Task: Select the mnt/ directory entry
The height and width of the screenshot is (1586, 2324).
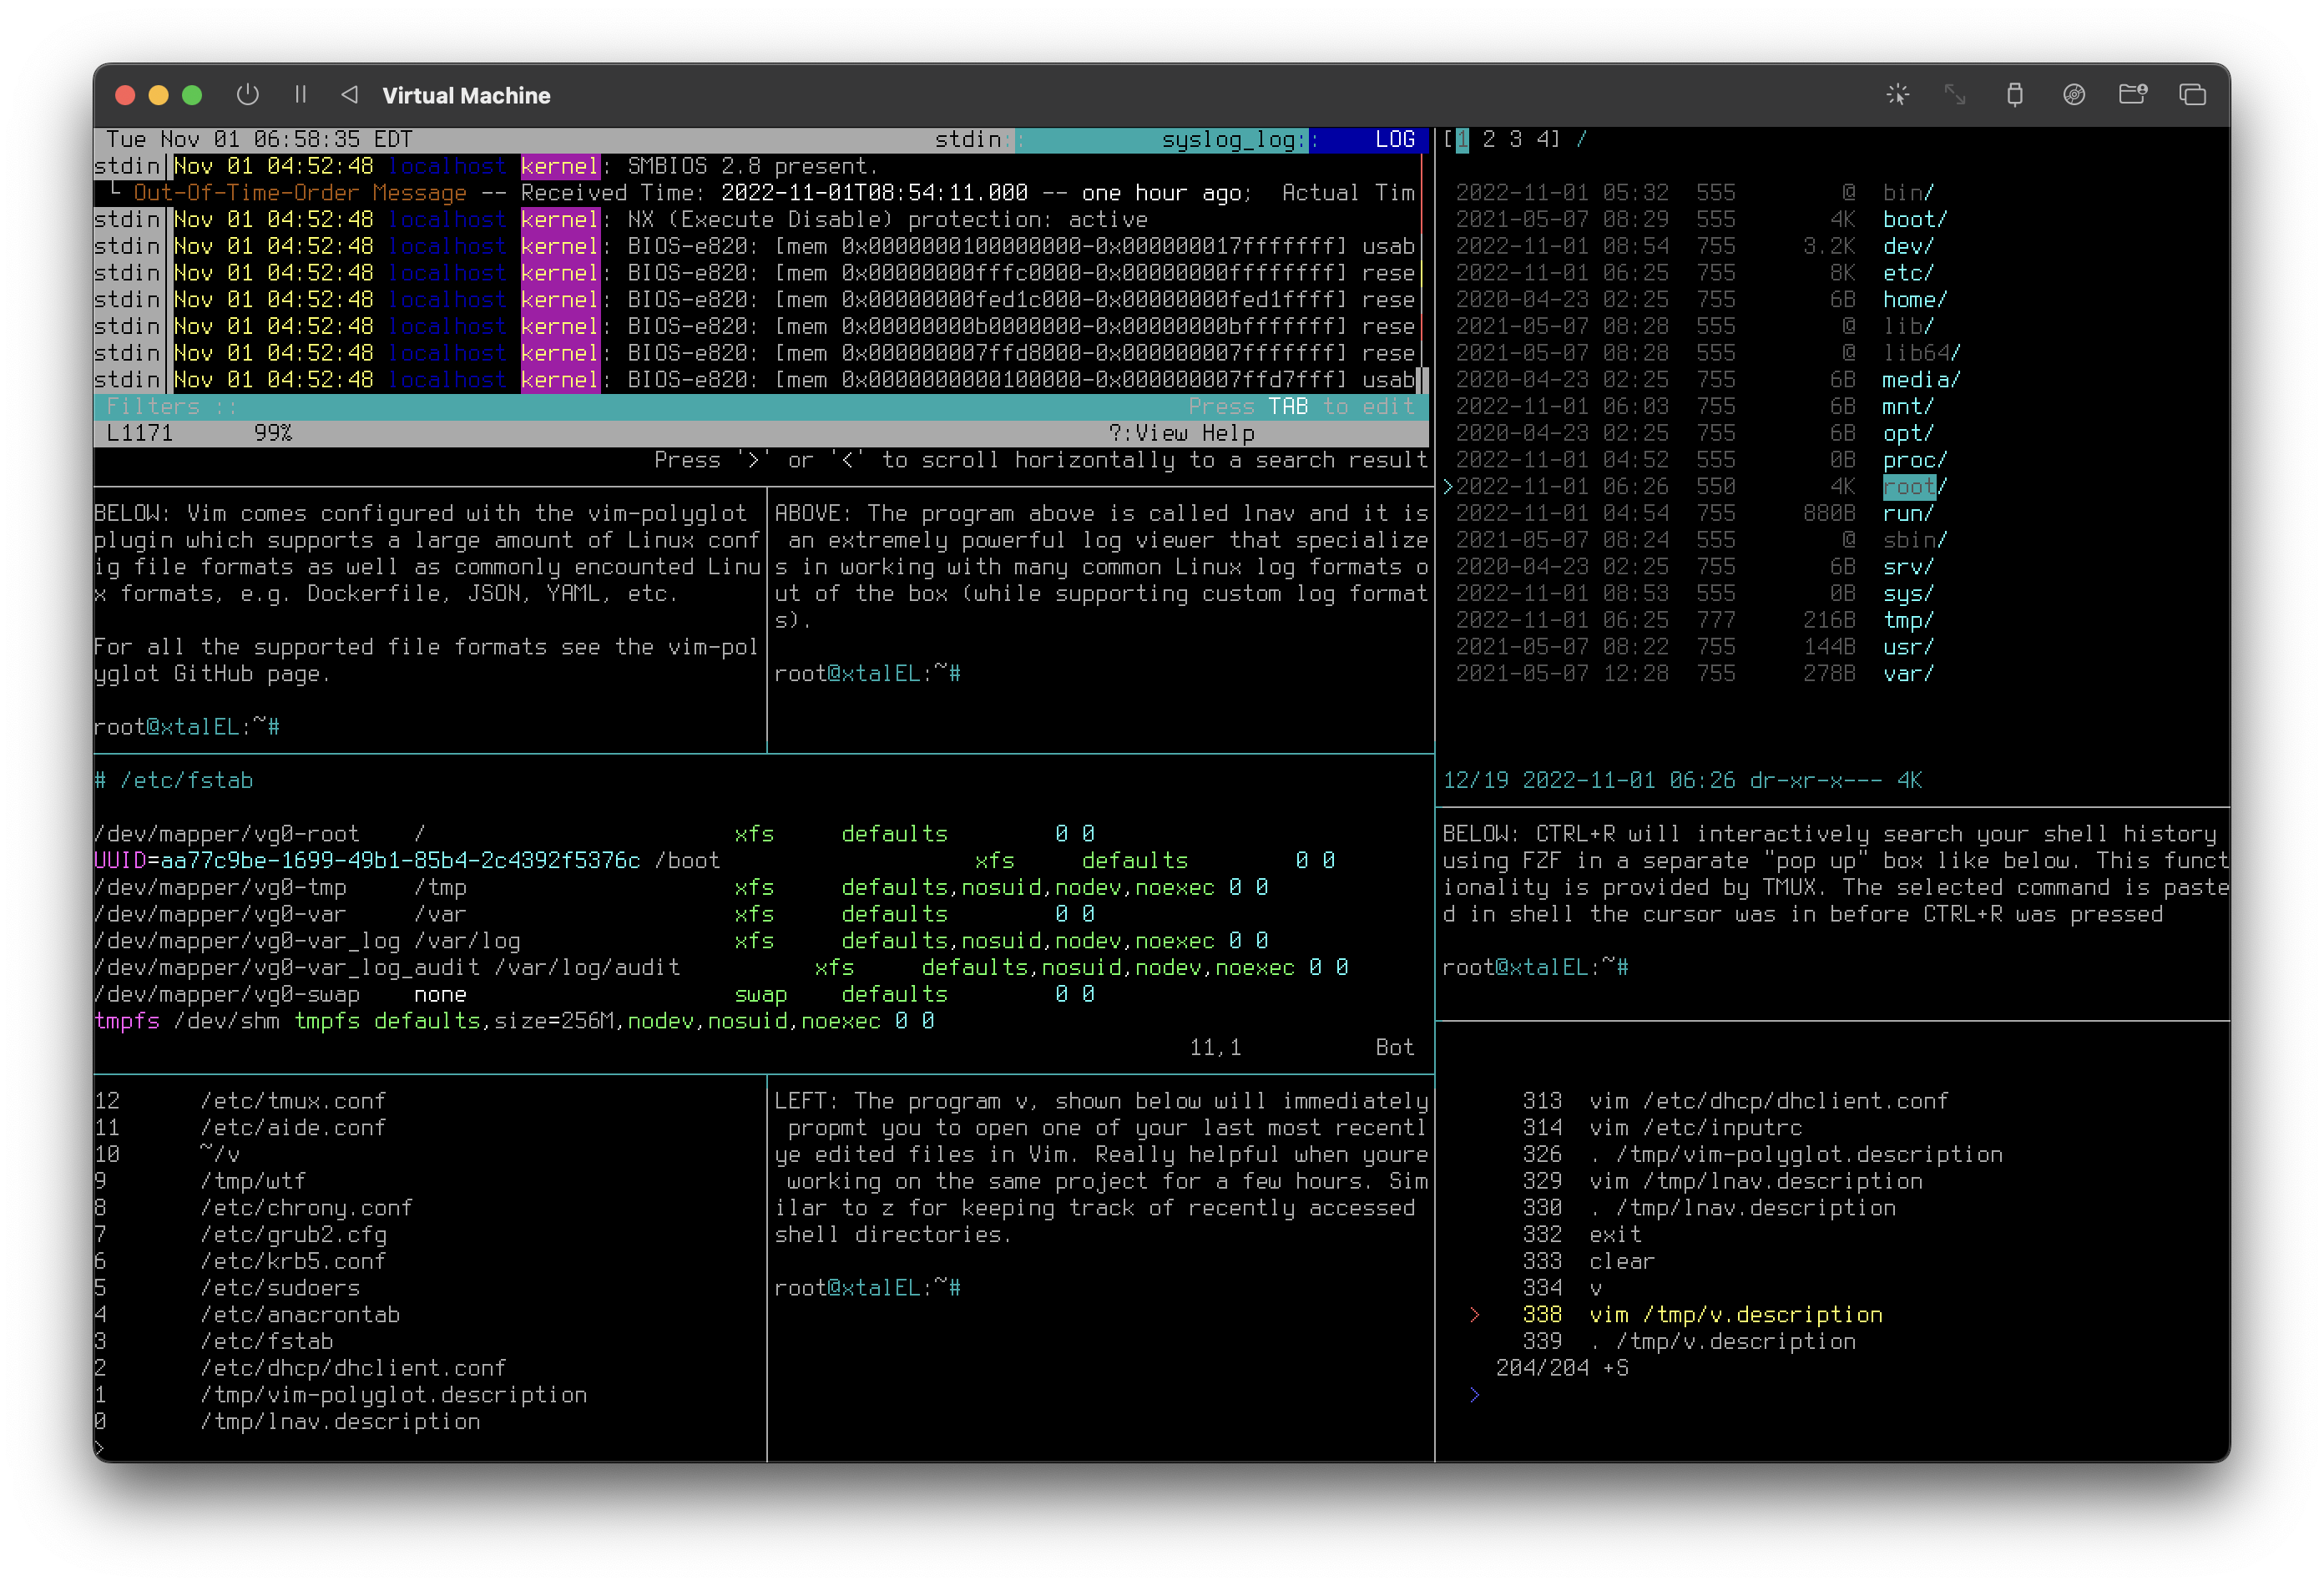Action: (1908, 407)
